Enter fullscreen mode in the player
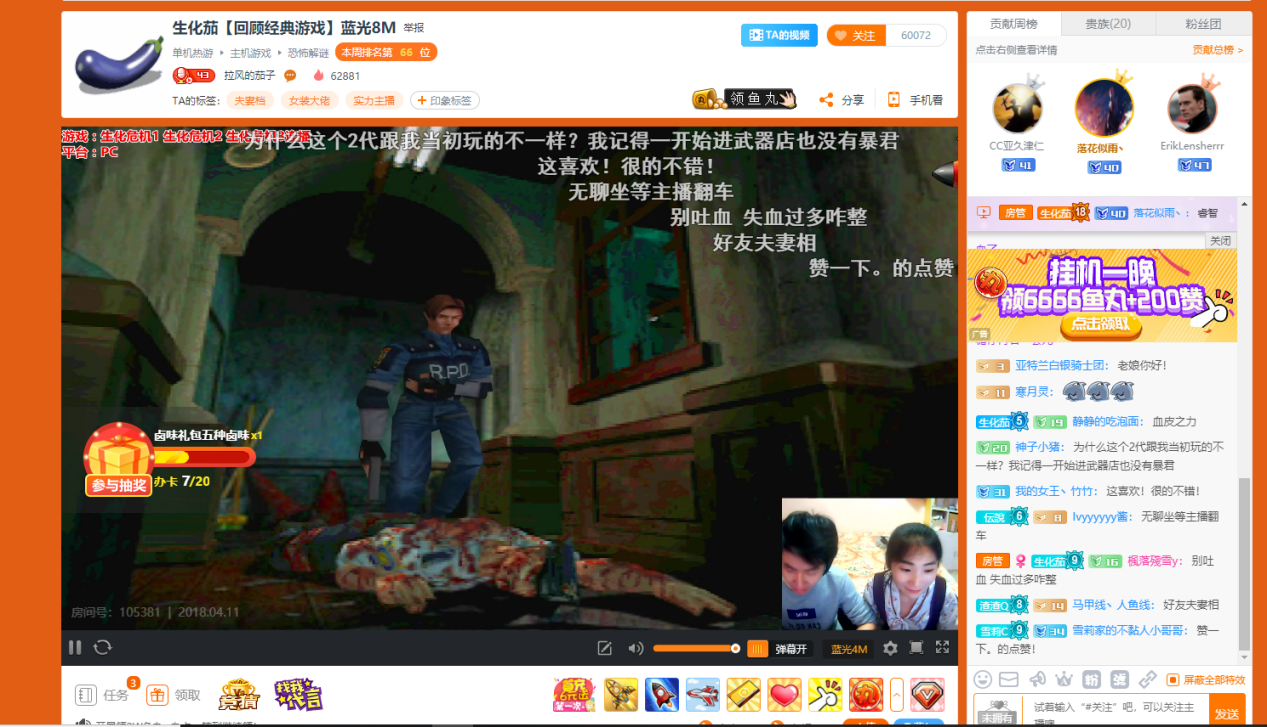The image size is (1267, 727). (942, 648)
